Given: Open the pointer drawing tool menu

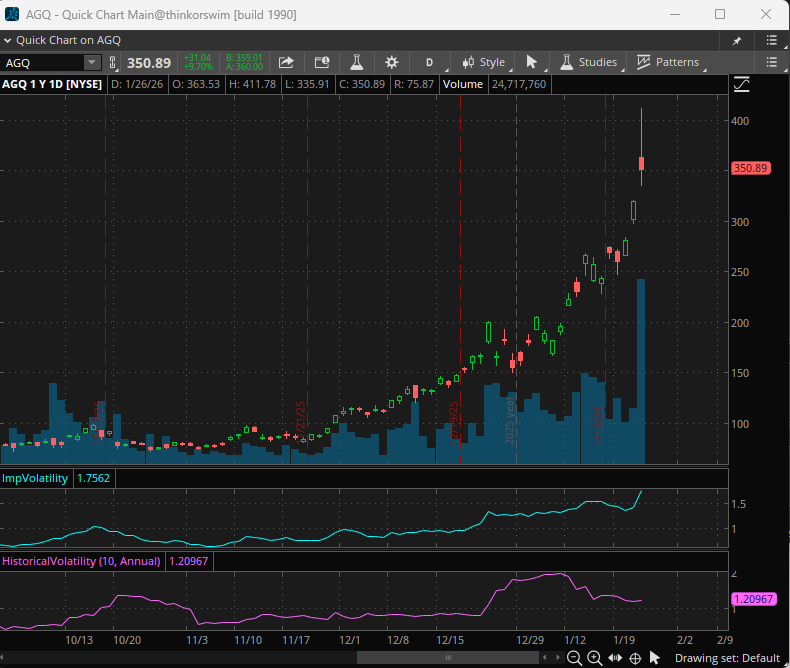Looking at the screenshot, I should coord(532,62).
